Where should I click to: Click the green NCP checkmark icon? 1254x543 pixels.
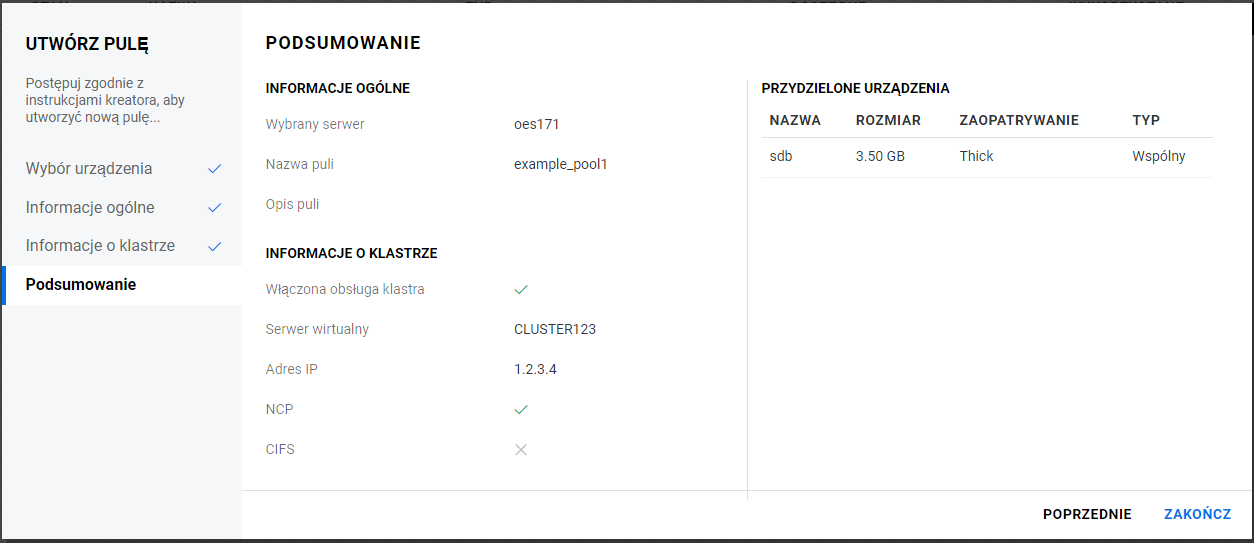tap(520, 410)
